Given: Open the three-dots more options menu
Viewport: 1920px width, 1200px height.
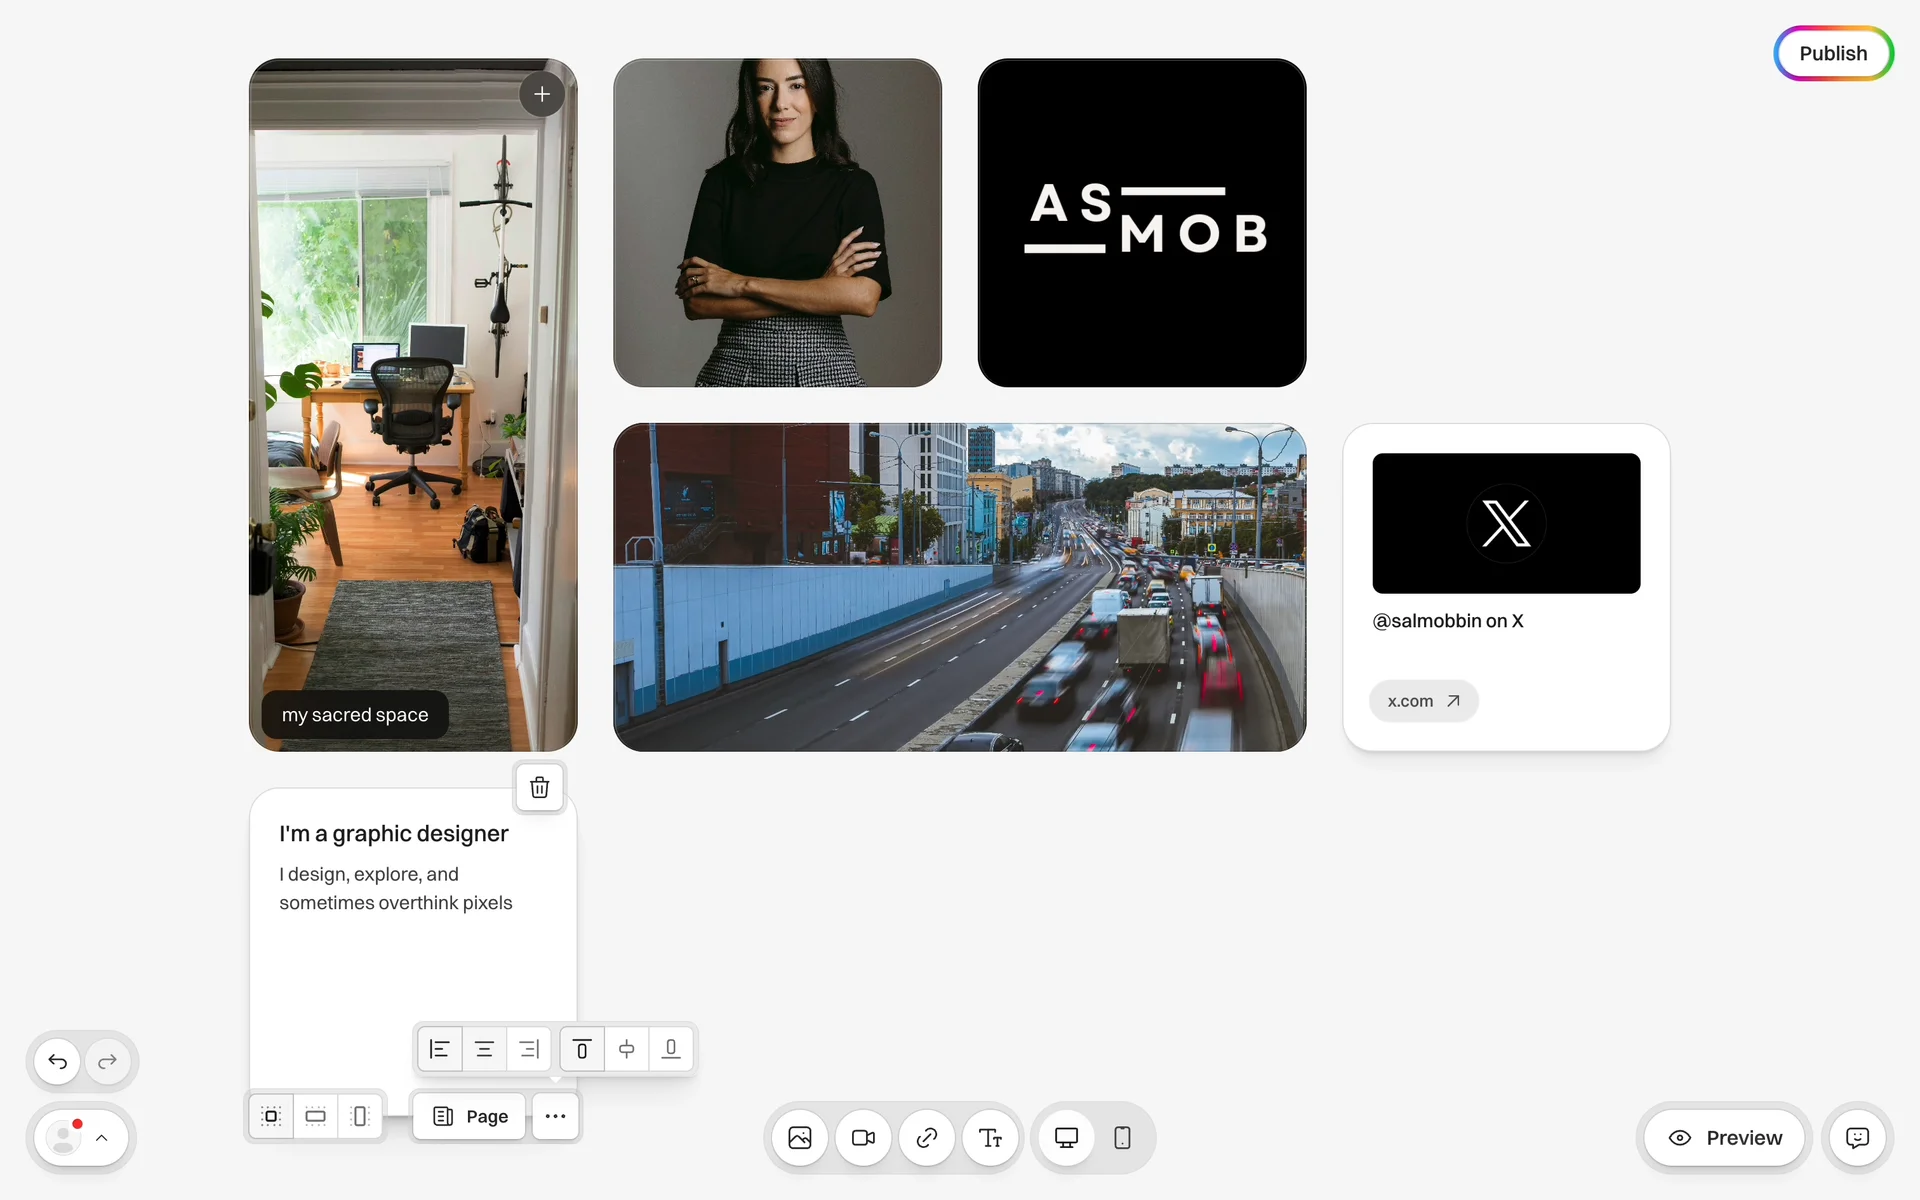Looking at the screenshot, I should click(x=556, y=1116).
